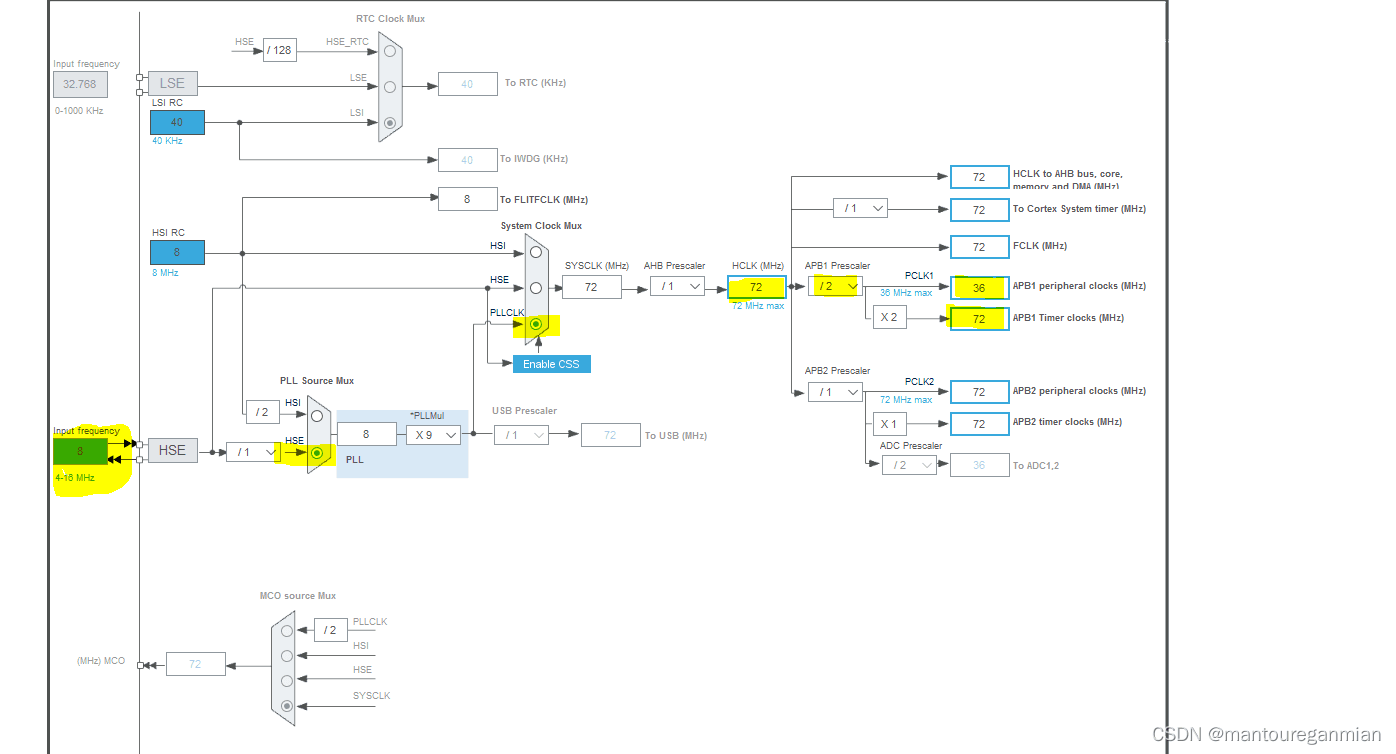The height and width of the screenshot is (754, 1396).
Task: Open the APB1 Prescaler dropdown
Action: click(835, 286)
